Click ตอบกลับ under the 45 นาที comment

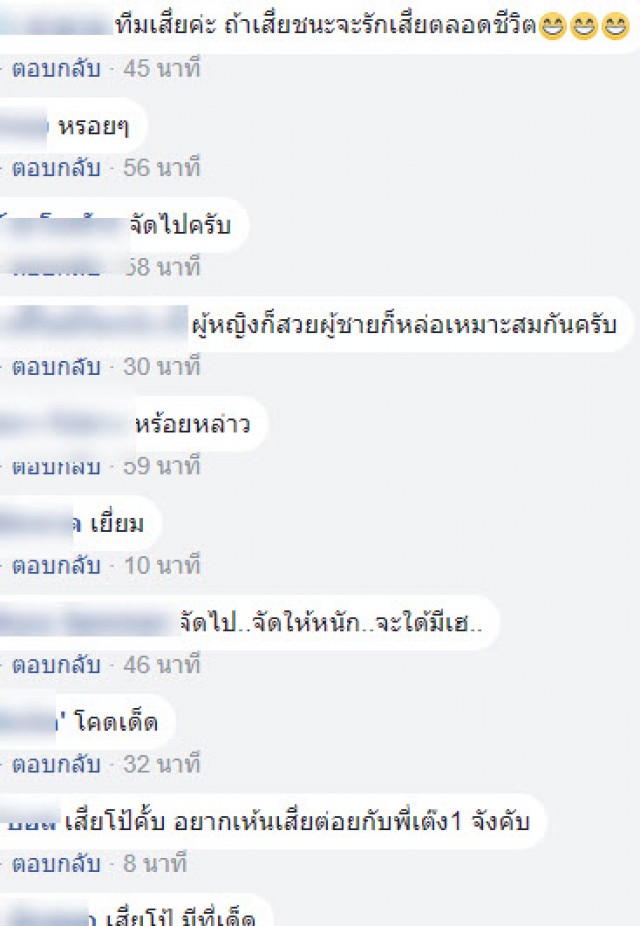(x=56, y=69)
